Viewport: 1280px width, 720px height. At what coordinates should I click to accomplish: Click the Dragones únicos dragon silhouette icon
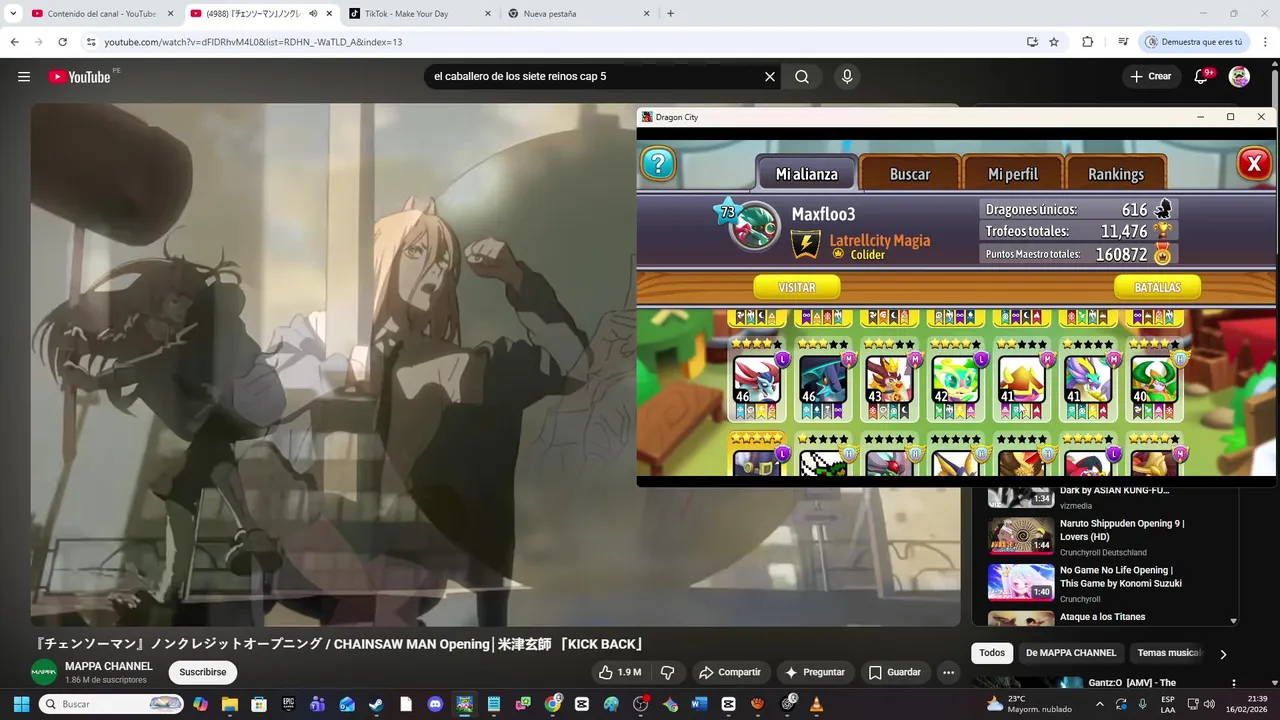(x=1162, y=209)
